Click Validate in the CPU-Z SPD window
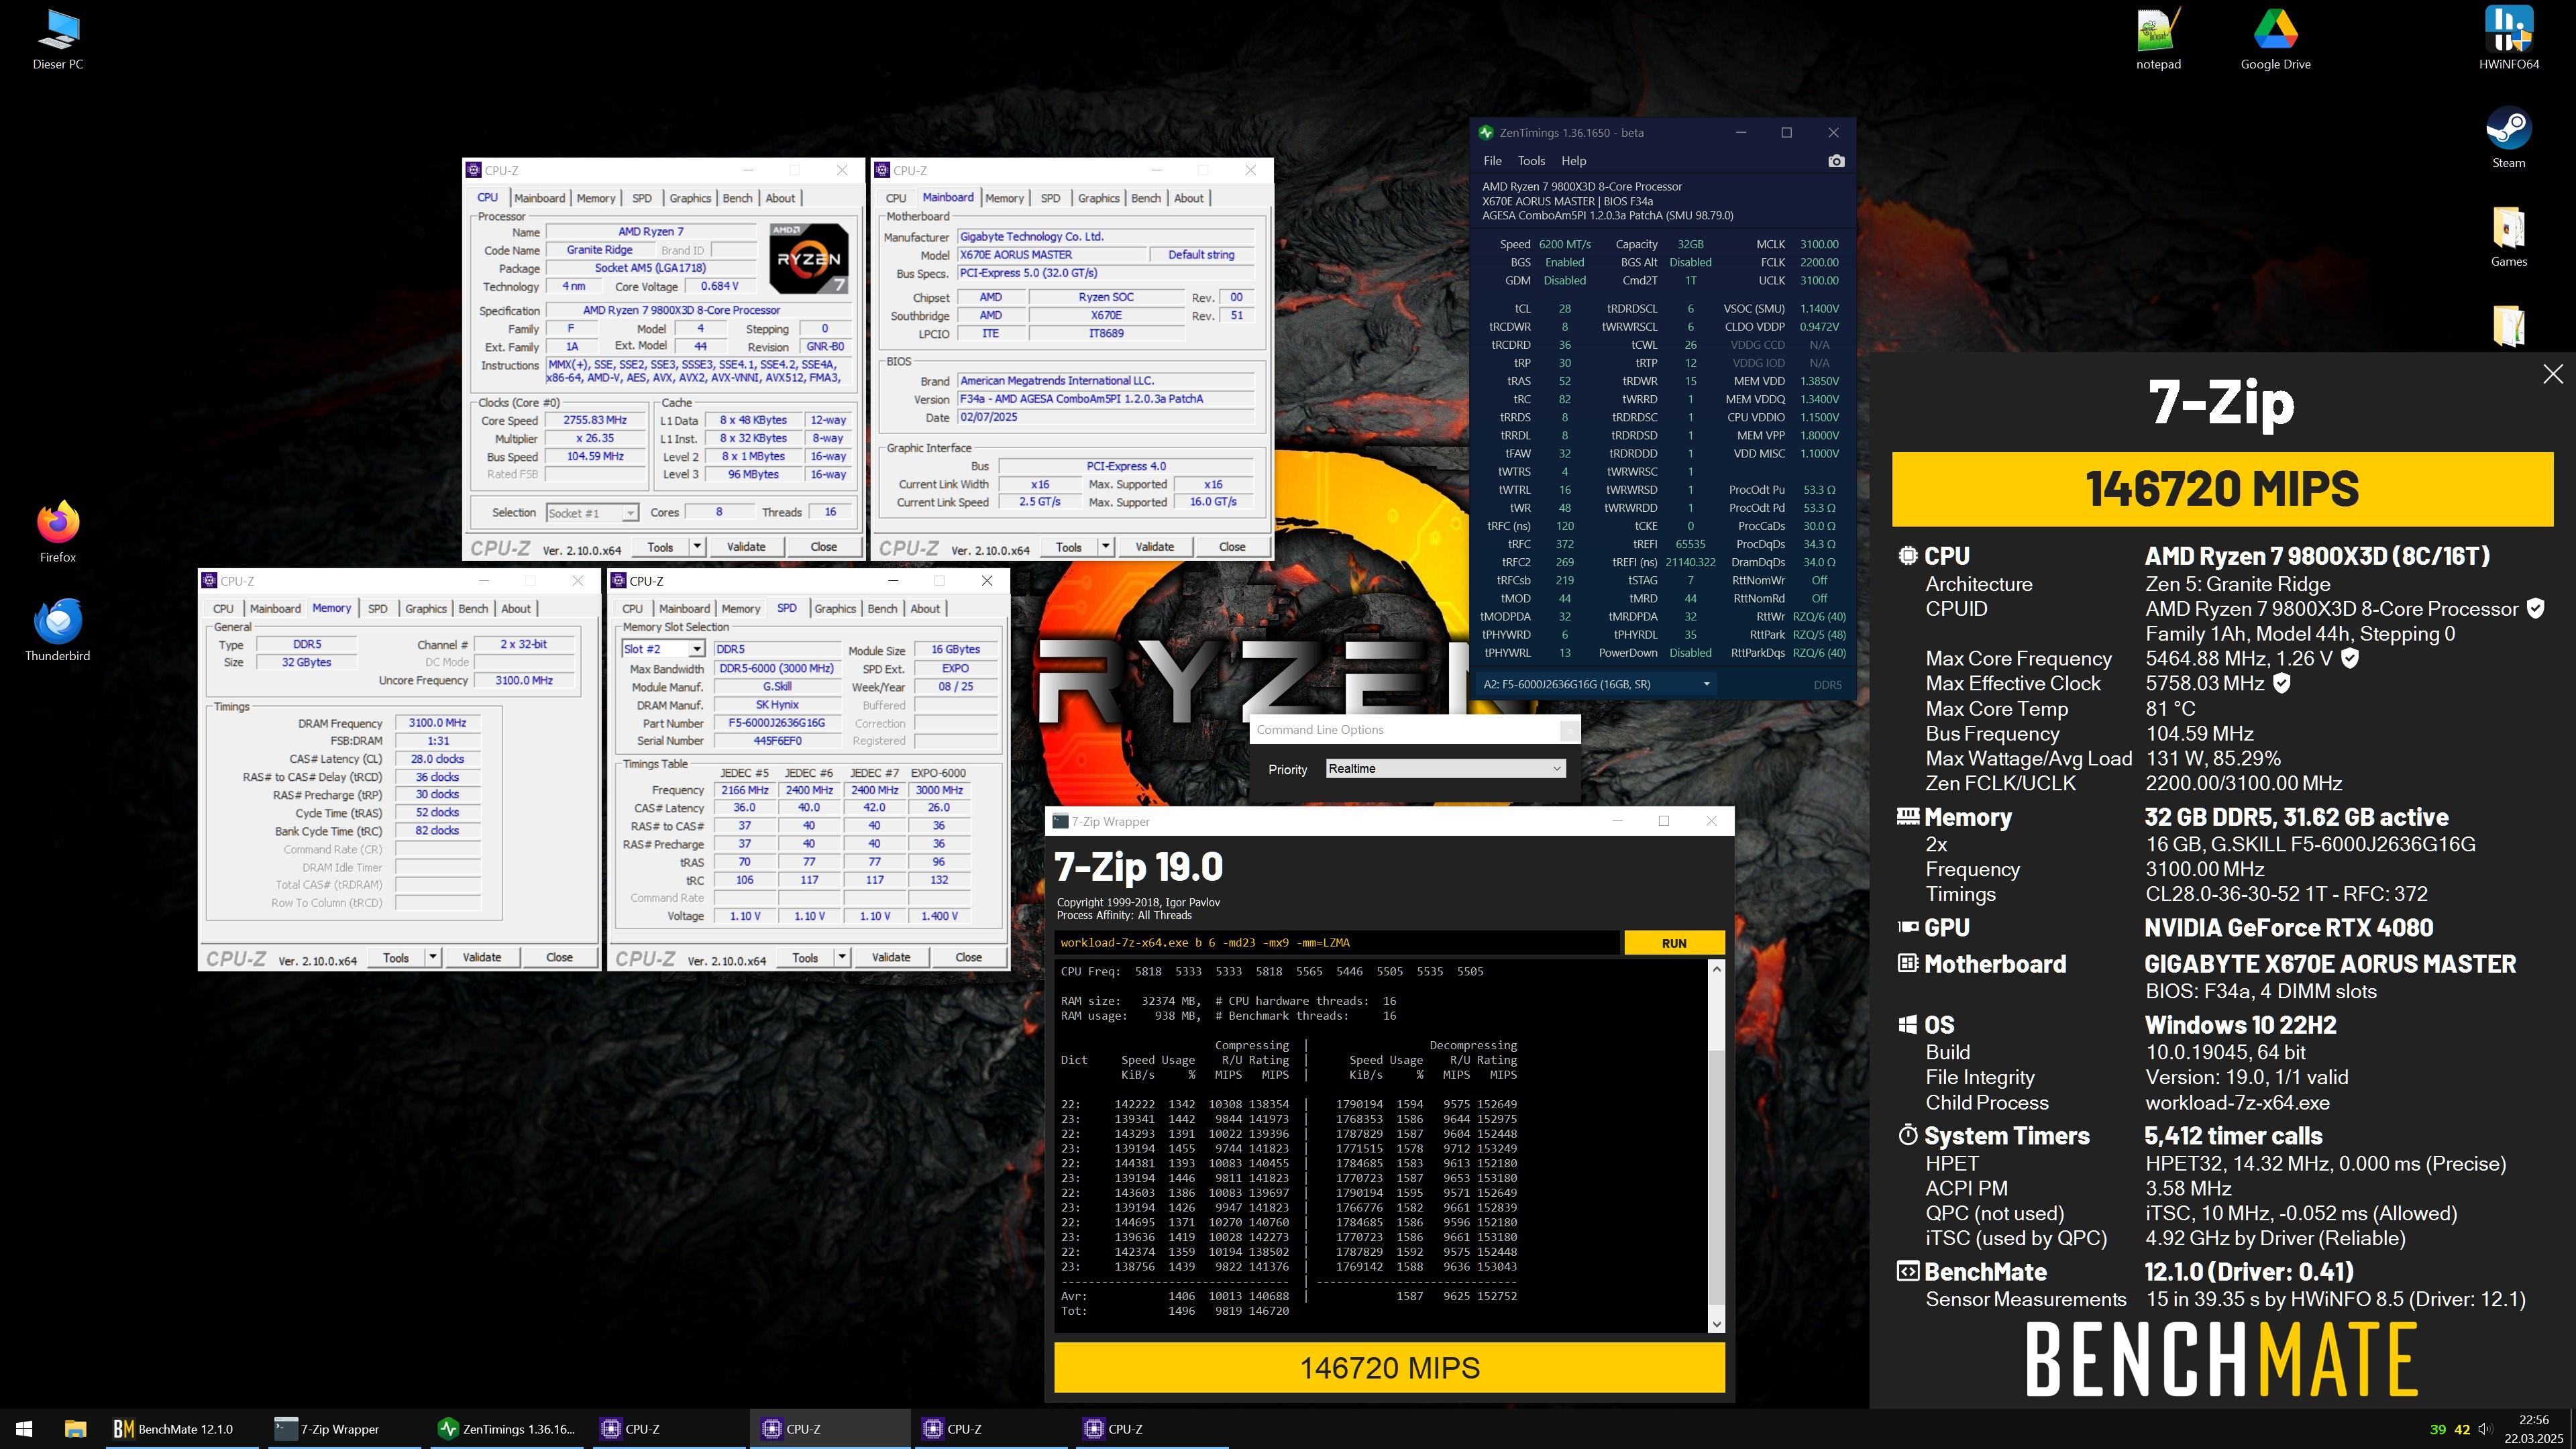This screenshot has height=1449, width=2576. pos(890,957)
